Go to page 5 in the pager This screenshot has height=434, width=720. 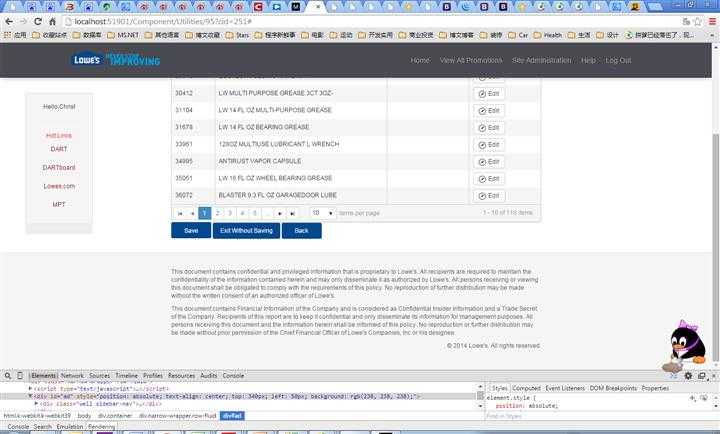point(254,213)
